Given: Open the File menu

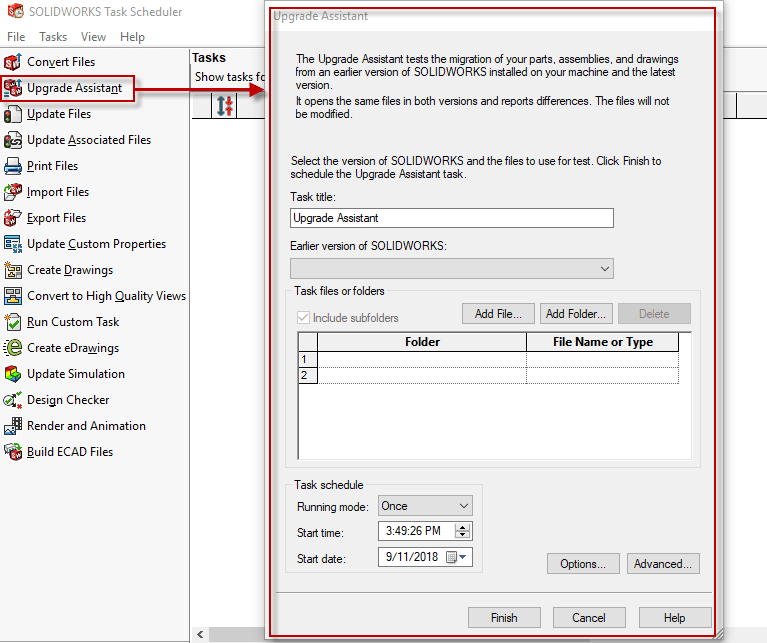Looking at the screenshot, I should 16,37.
